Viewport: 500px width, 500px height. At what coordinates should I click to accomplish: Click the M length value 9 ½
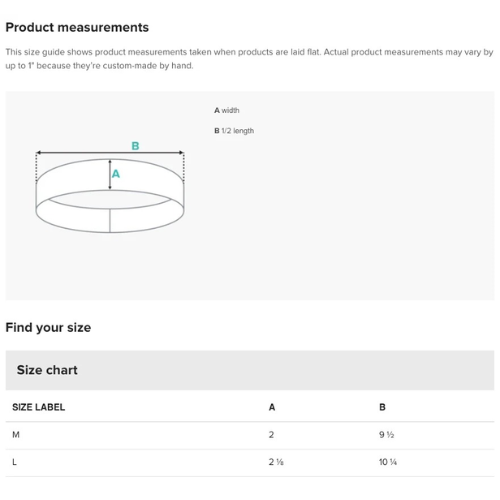click(x=387, y=435)
